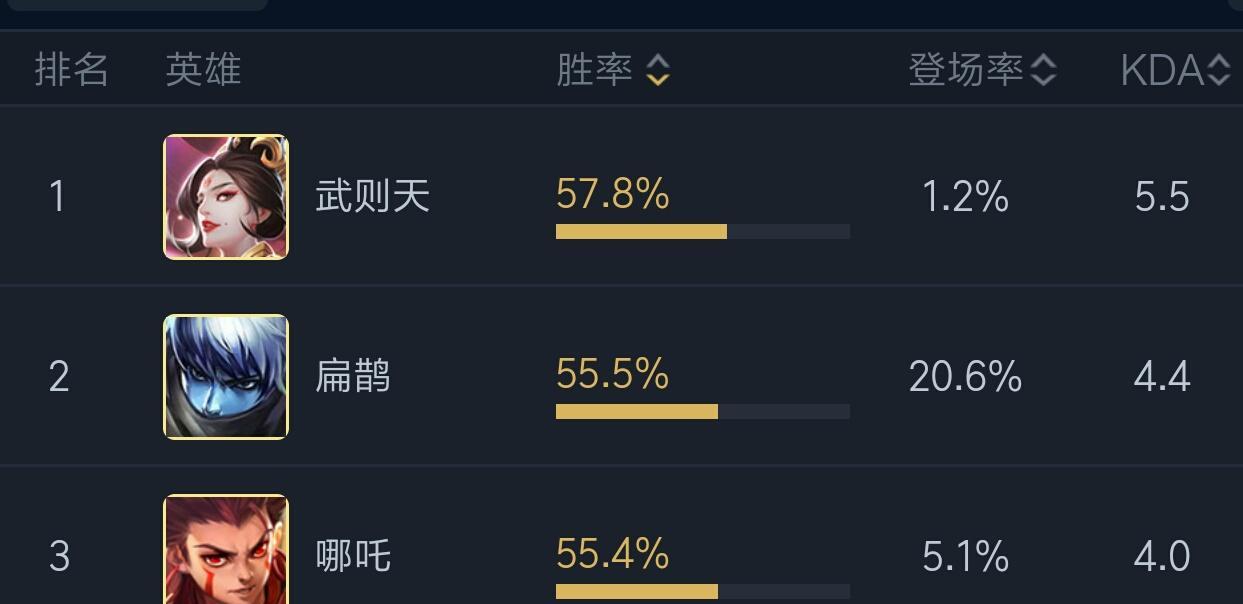This screenshot has height=604, width=1243.
Task: Click 扁鹊's 55.5% win rate bar
Action: 703,412
